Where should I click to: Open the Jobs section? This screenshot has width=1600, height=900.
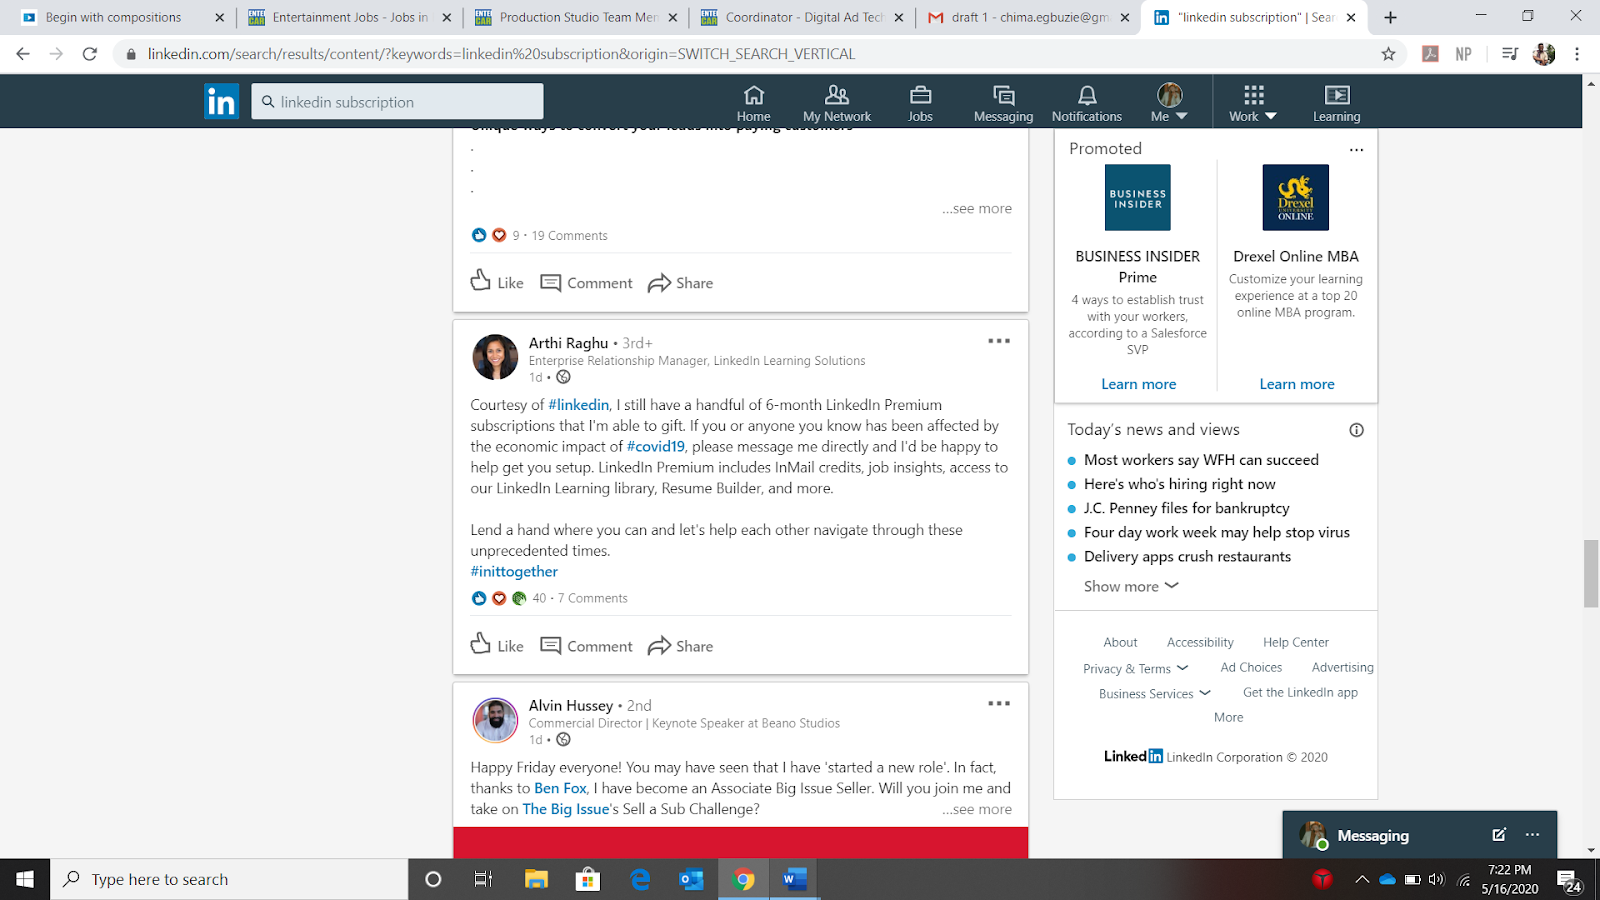tap(920, 103)
